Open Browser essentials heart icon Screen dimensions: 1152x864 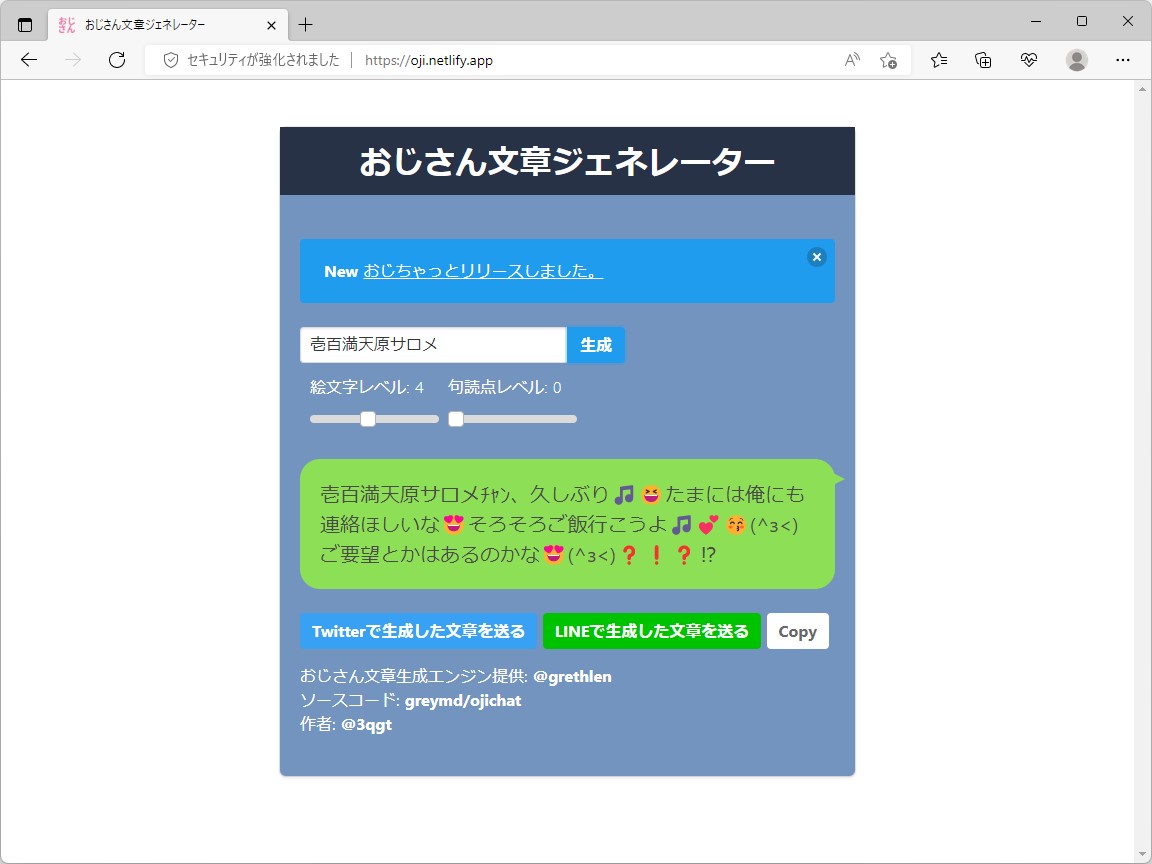1029,60
